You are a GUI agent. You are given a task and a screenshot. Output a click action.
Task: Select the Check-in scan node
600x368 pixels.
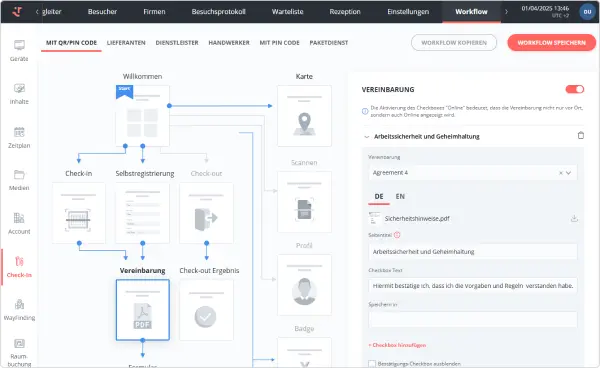pyautogui.click(x=78, y=213)
